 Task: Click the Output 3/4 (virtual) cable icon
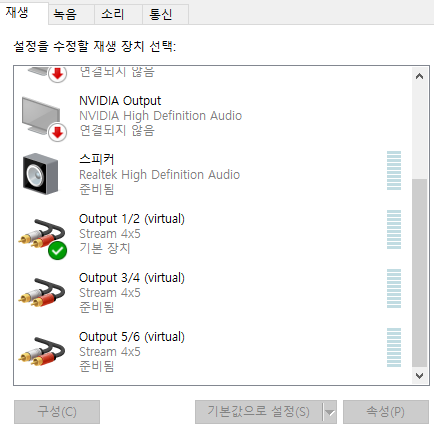pos(42,293)
